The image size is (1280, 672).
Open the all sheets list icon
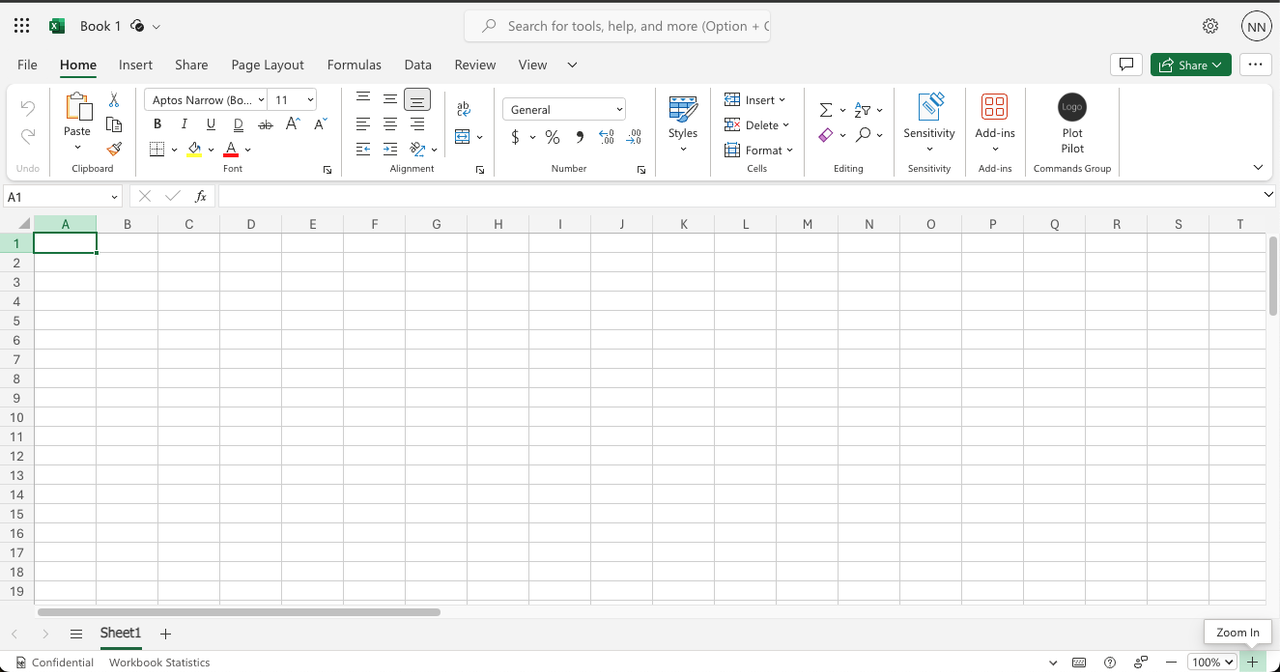tap(76, 634)
